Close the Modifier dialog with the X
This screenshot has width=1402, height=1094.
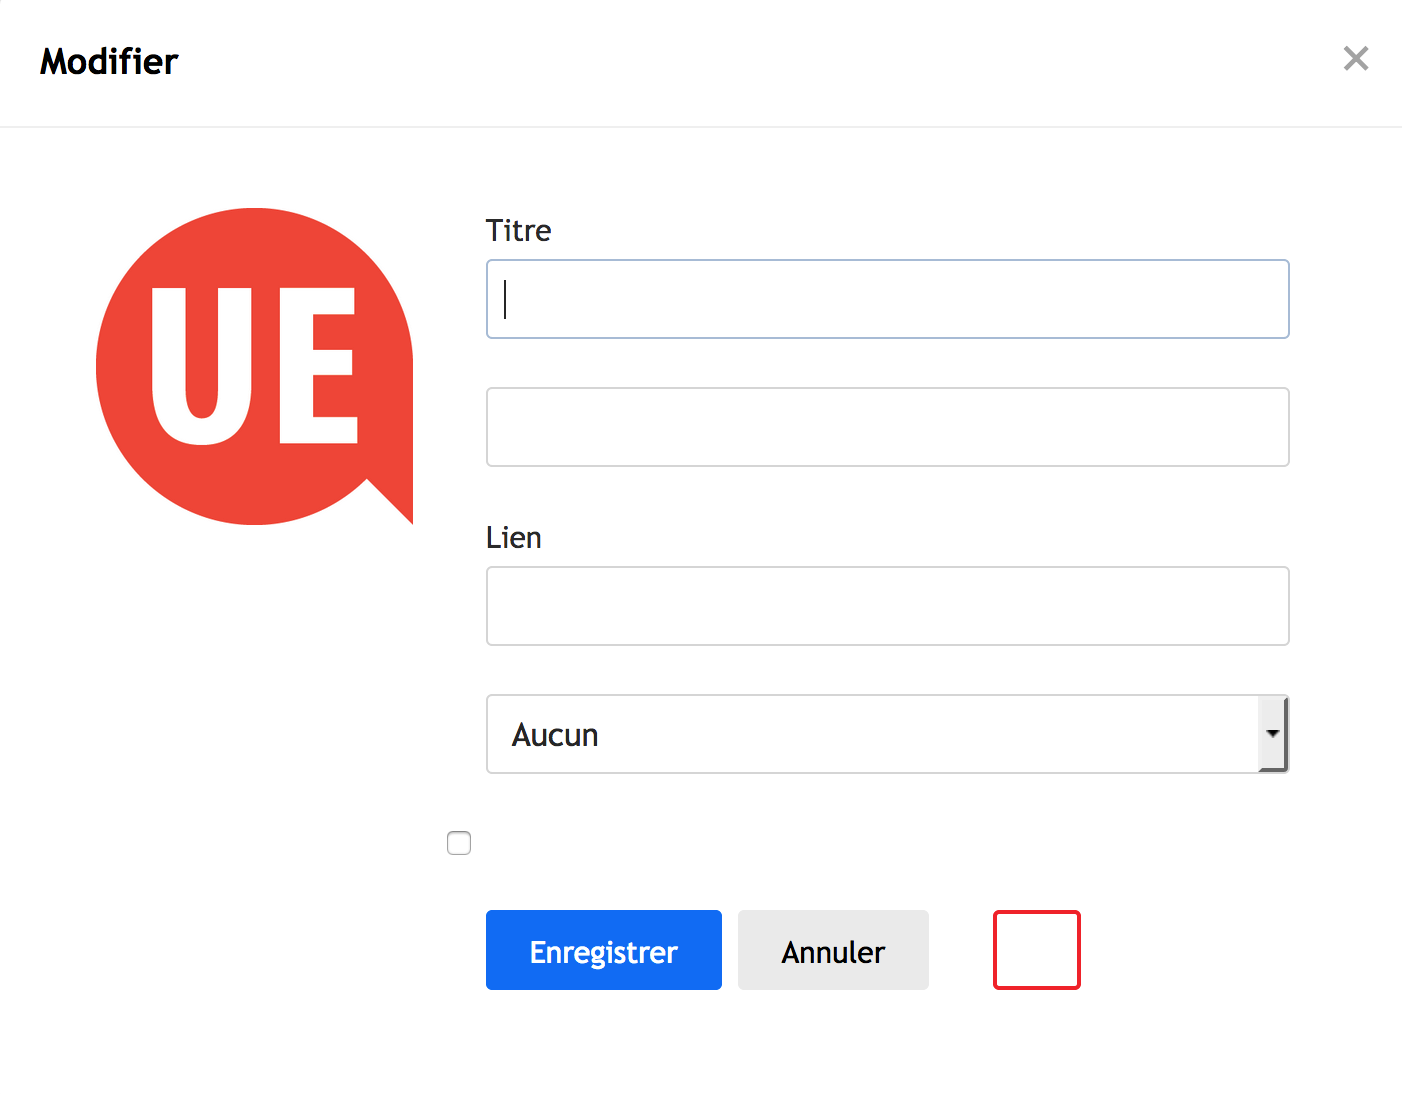1355,59
